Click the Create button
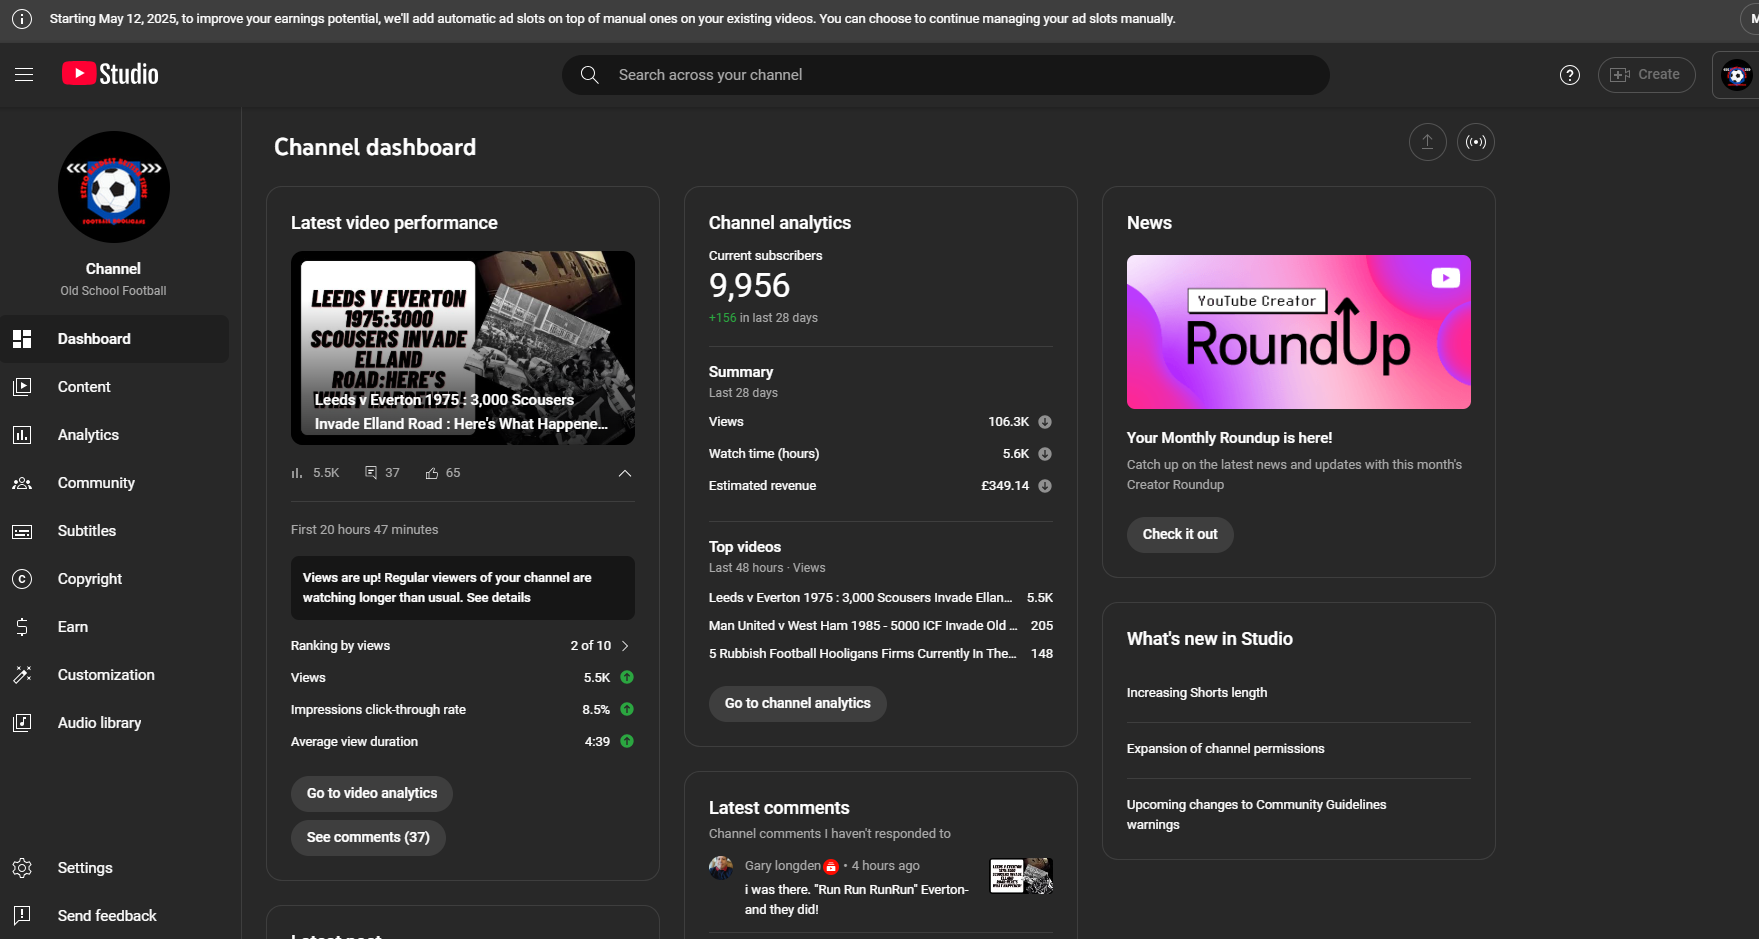 point(1646,75)
